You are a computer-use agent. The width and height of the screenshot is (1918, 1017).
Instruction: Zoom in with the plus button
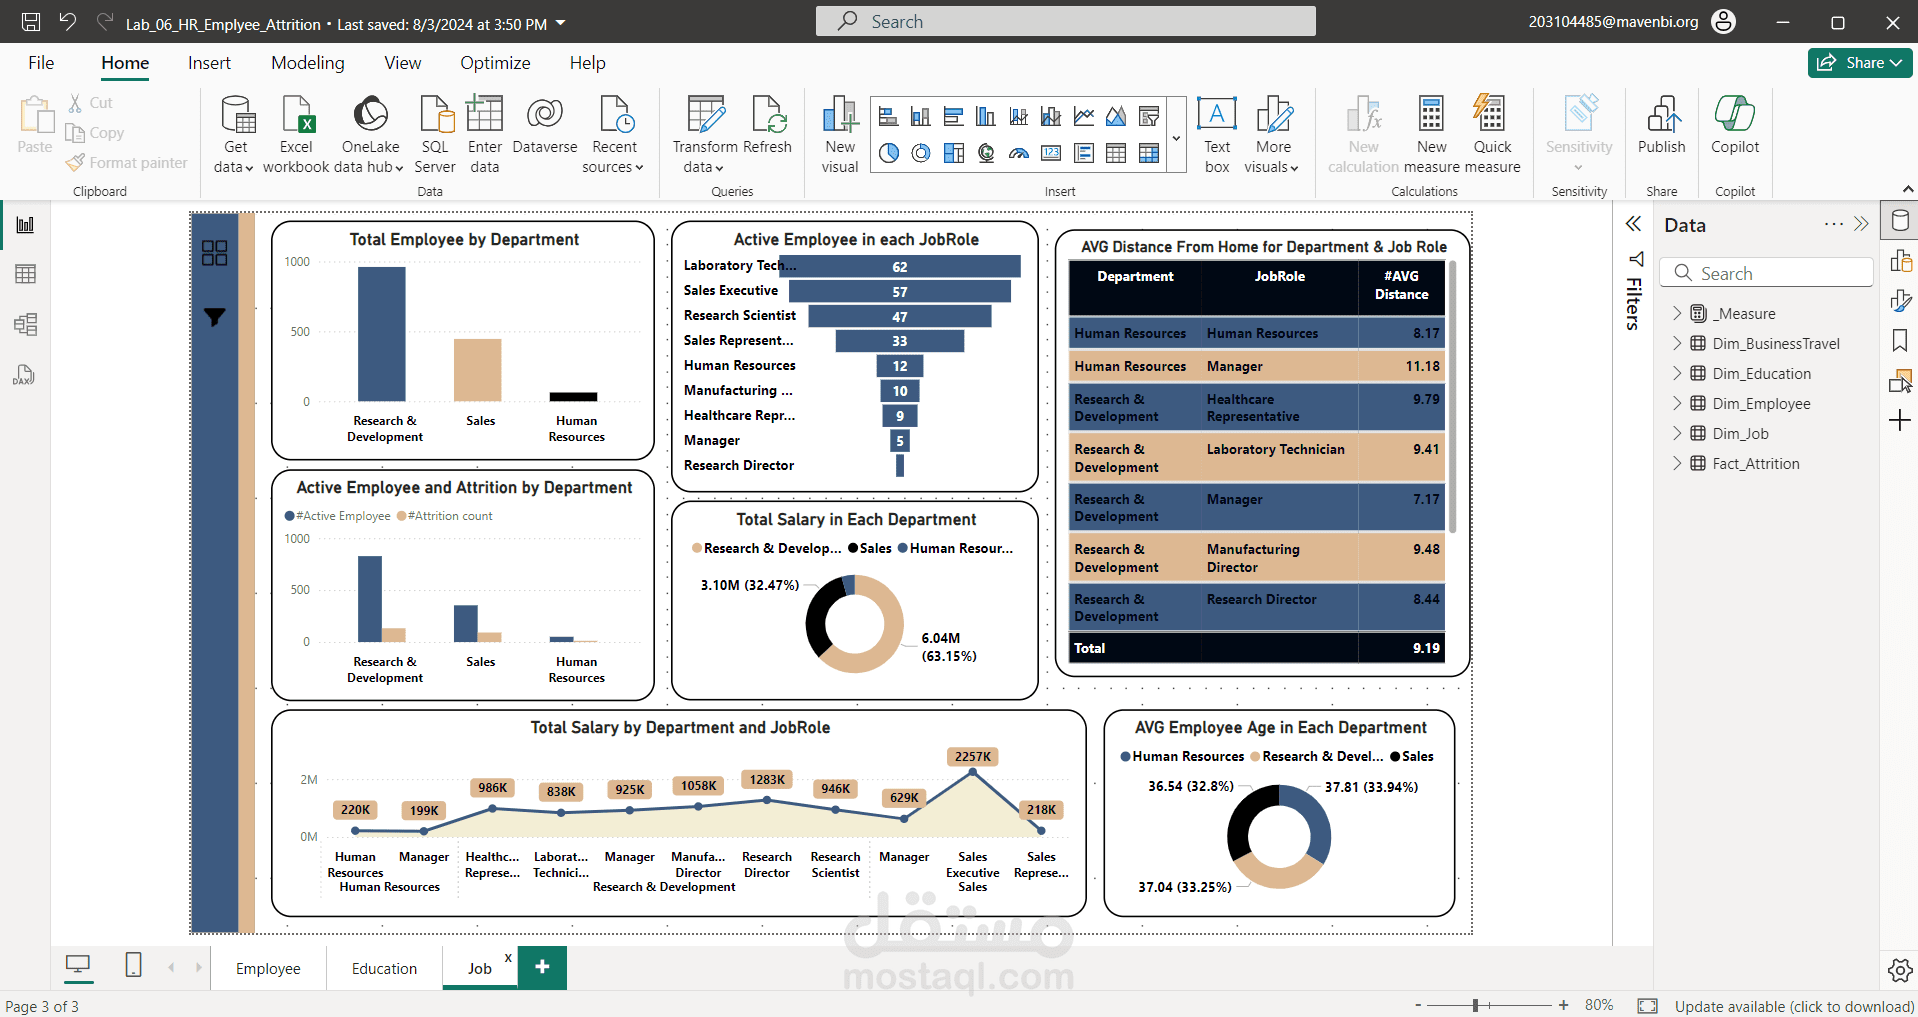tap(1563, 1005)
